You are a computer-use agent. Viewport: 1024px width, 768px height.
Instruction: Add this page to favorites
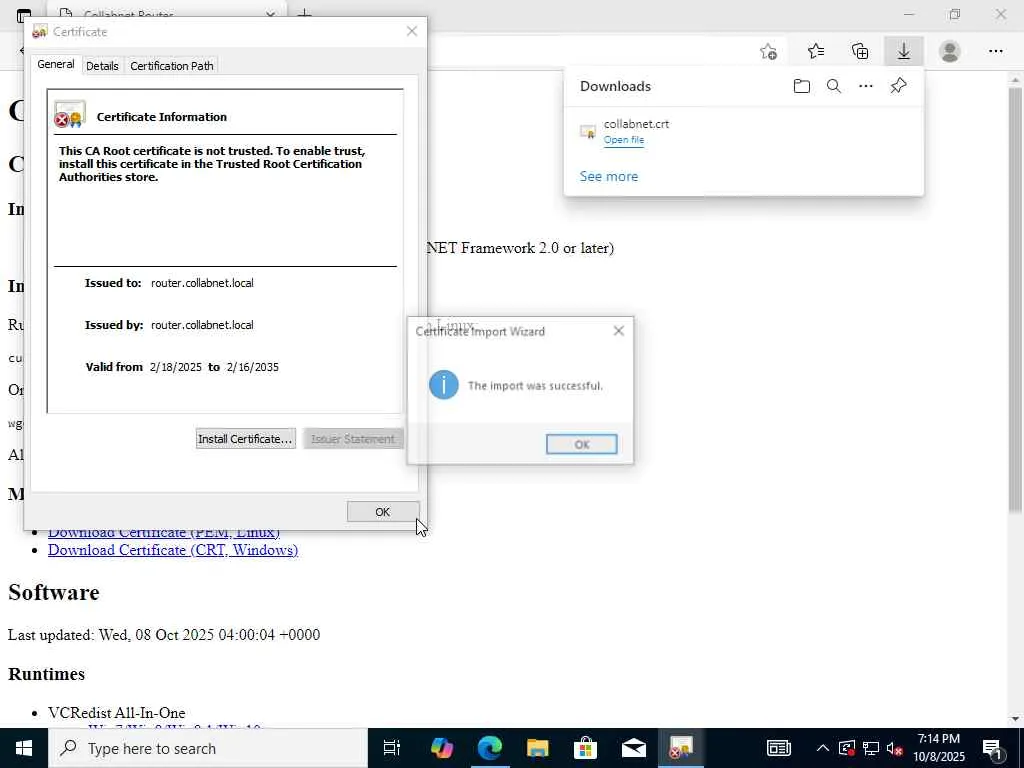pyautogui.click(x=769, y=51)
